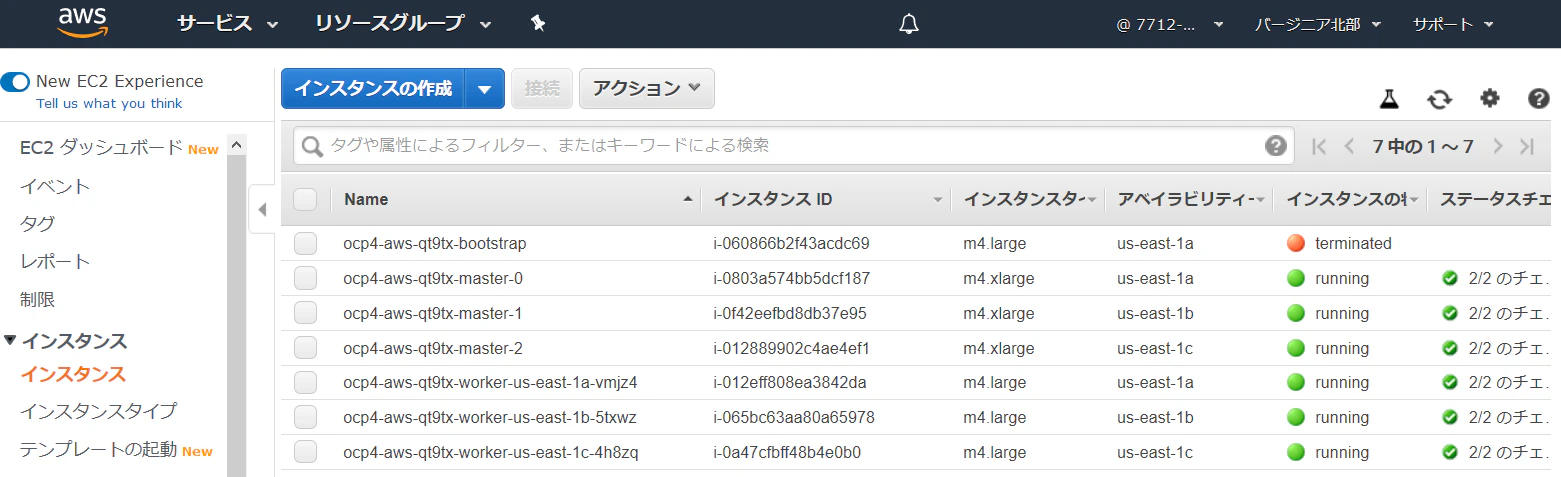The width and height of the screenshot is (1561, 477).
Task: Check the ocp4-aws-qt9tx-master-0 row checkbox
Action: click(305, 278)
